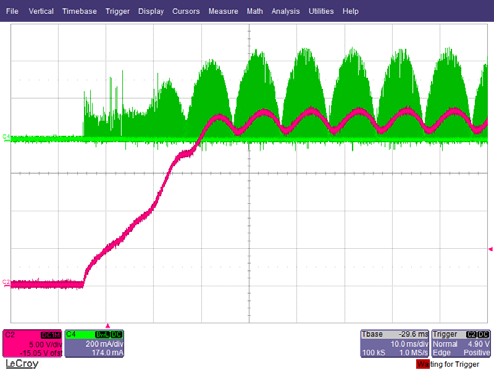The width and height of the screenshot is (494, 369).
Task: Click the Waiting for Trigger status
Action: point(448,364)
